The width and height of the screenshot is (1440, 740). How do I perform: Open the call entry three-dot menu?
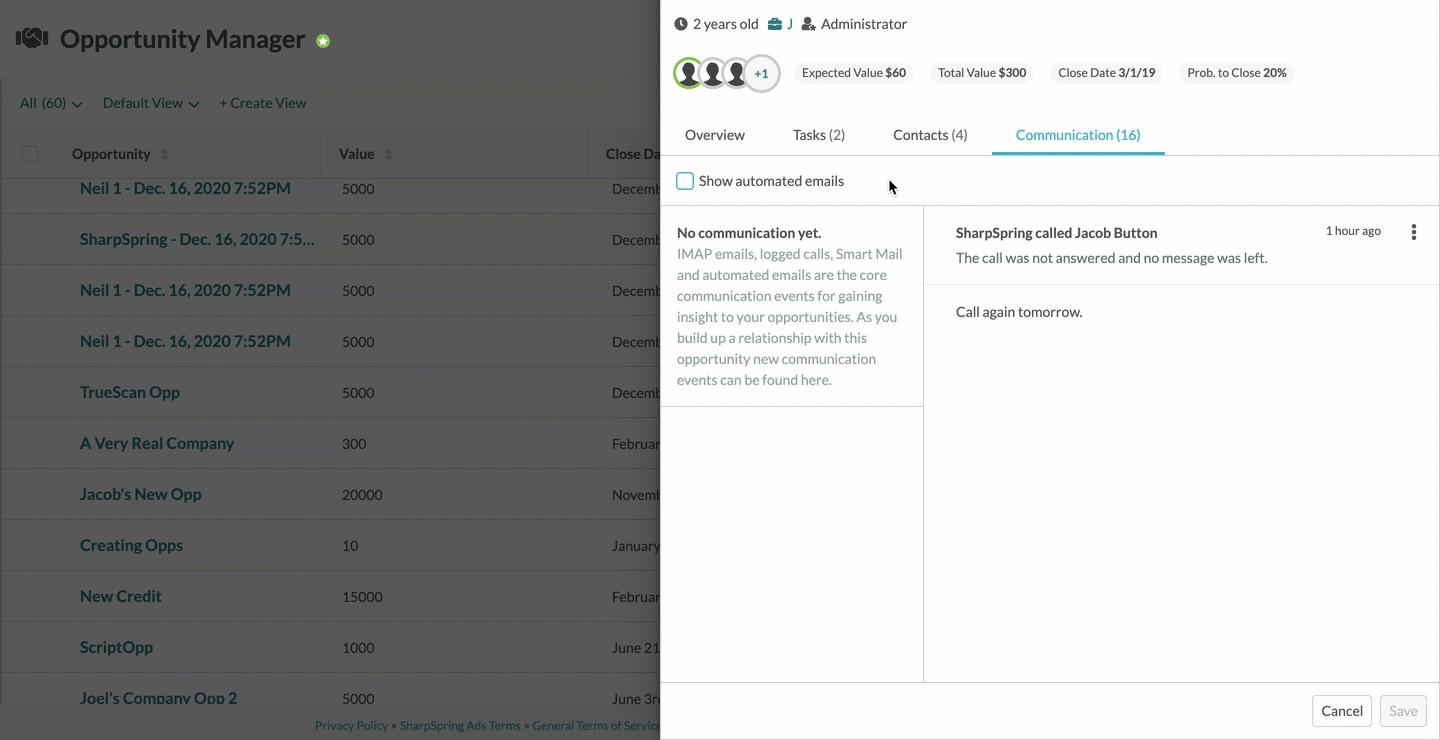1413,232
